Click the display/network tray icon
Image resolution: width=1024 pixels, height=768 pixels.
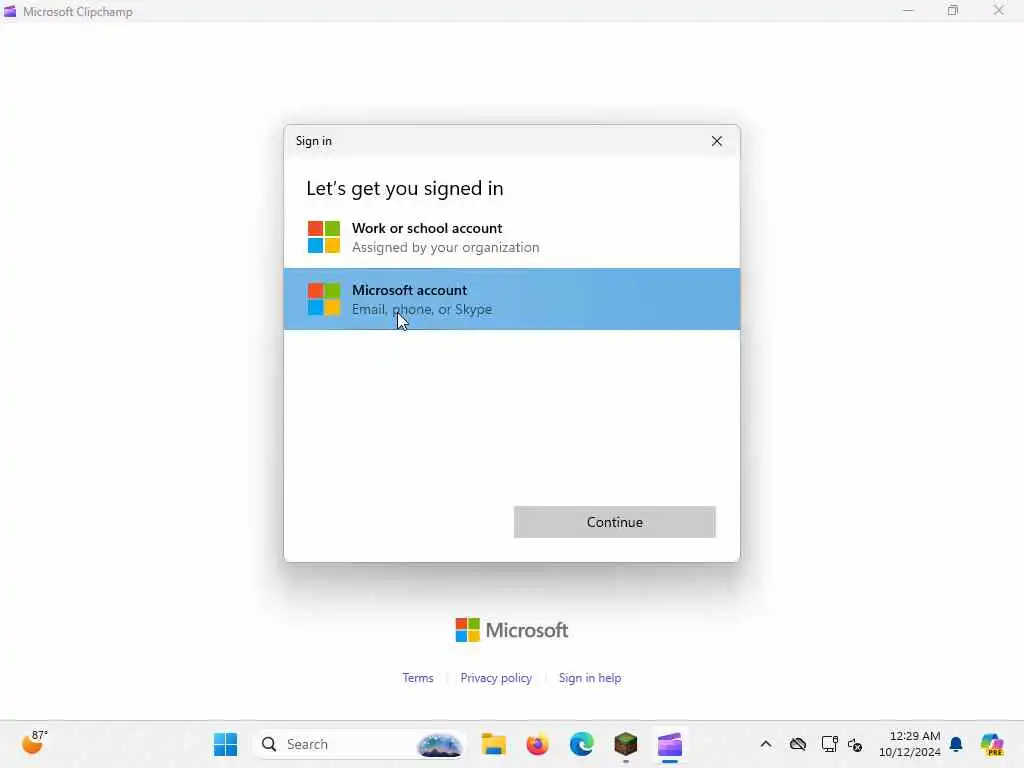click(x=829, y=744)
